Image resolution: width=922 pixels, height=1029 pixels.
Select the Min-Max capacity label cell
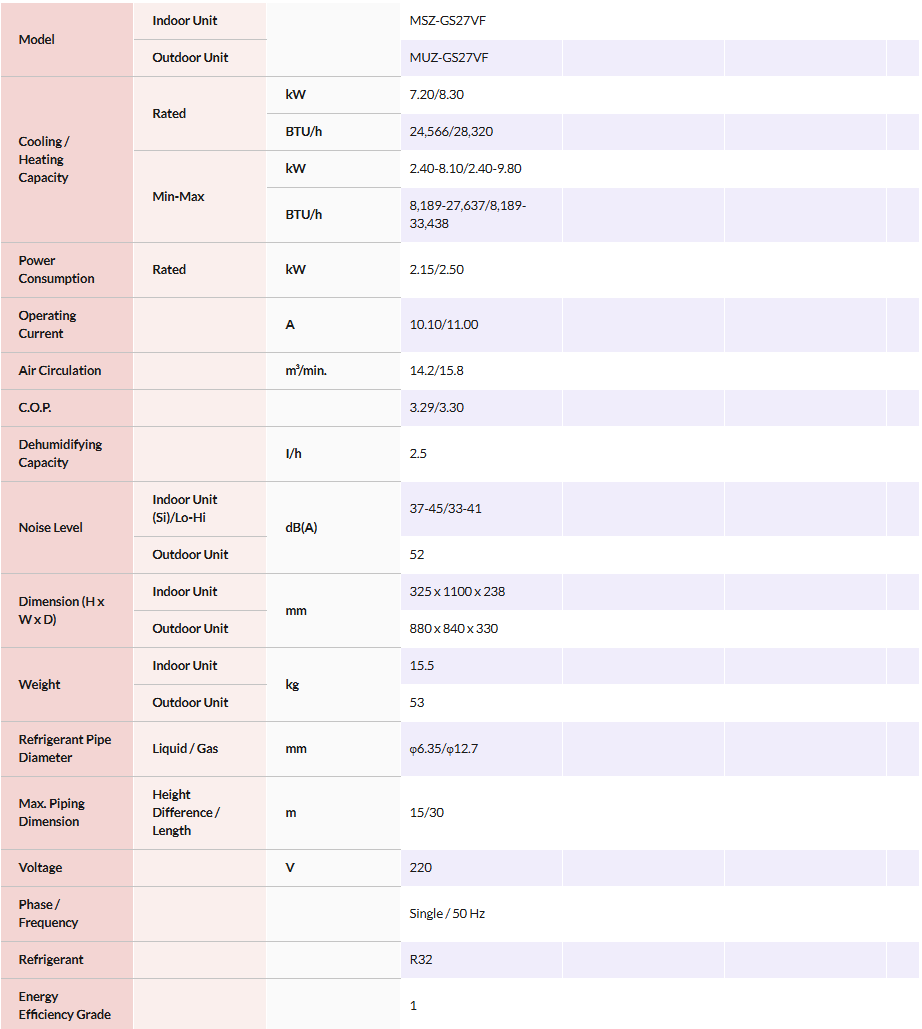[x=179, y=197]
